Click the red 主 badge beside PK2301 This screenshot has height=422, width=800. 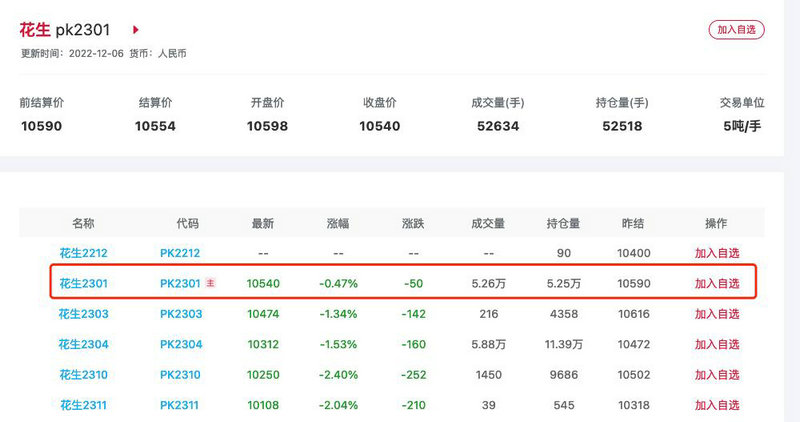tap(210, 283)
